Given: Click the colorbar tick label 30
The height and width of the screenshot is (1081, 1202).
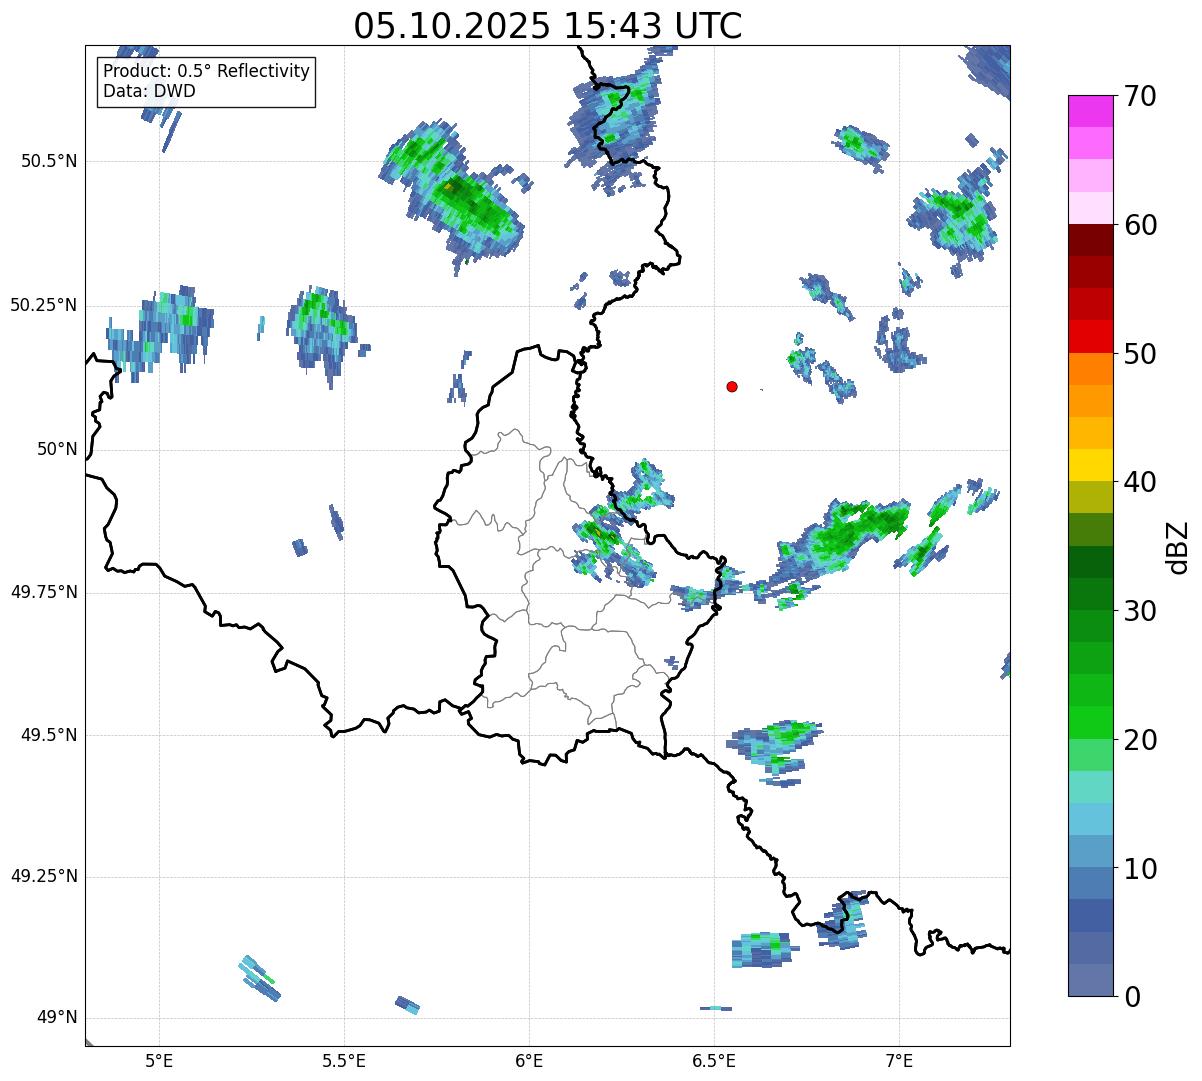Looking at the screenshot, I should pyautogui.click(x=1138, y=611).
